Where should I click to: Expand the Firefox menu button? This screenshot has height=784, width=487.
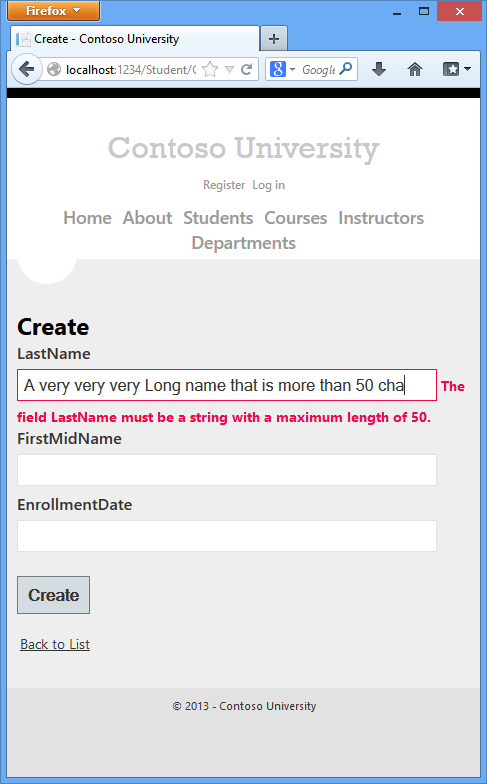pyautogui.click(x=53, y=10)
